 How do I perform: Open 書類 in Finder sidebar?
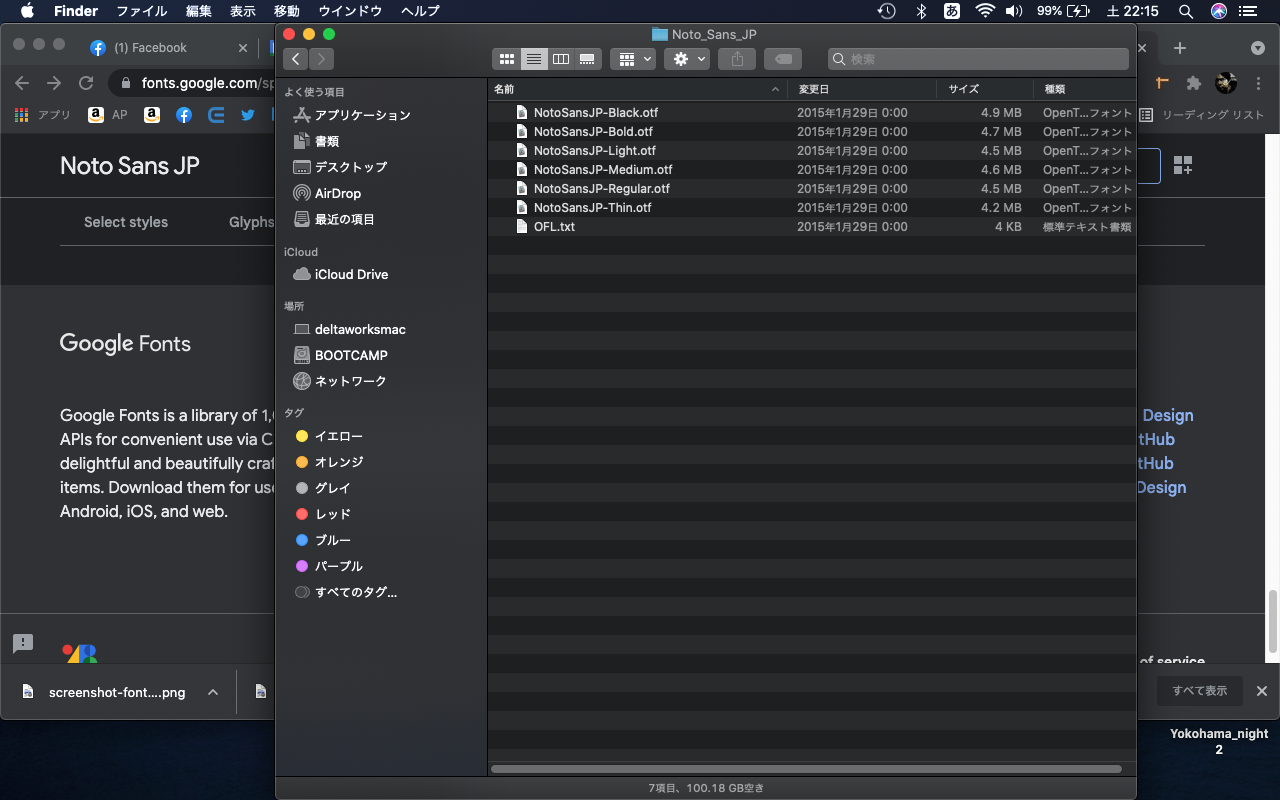click(x=316, y=141)
